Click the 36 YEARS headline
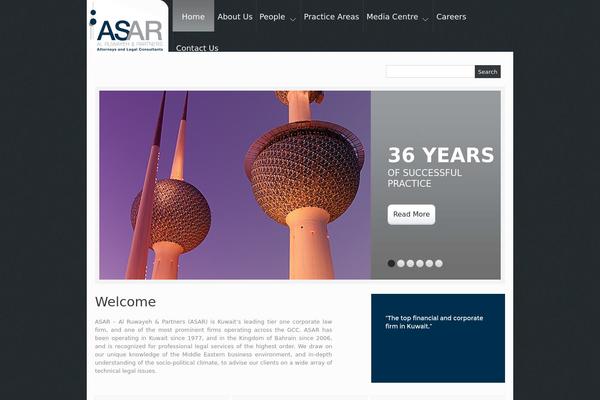Viewport: 600px width, 400px height. pyautogui.click(x=441, y=155)
